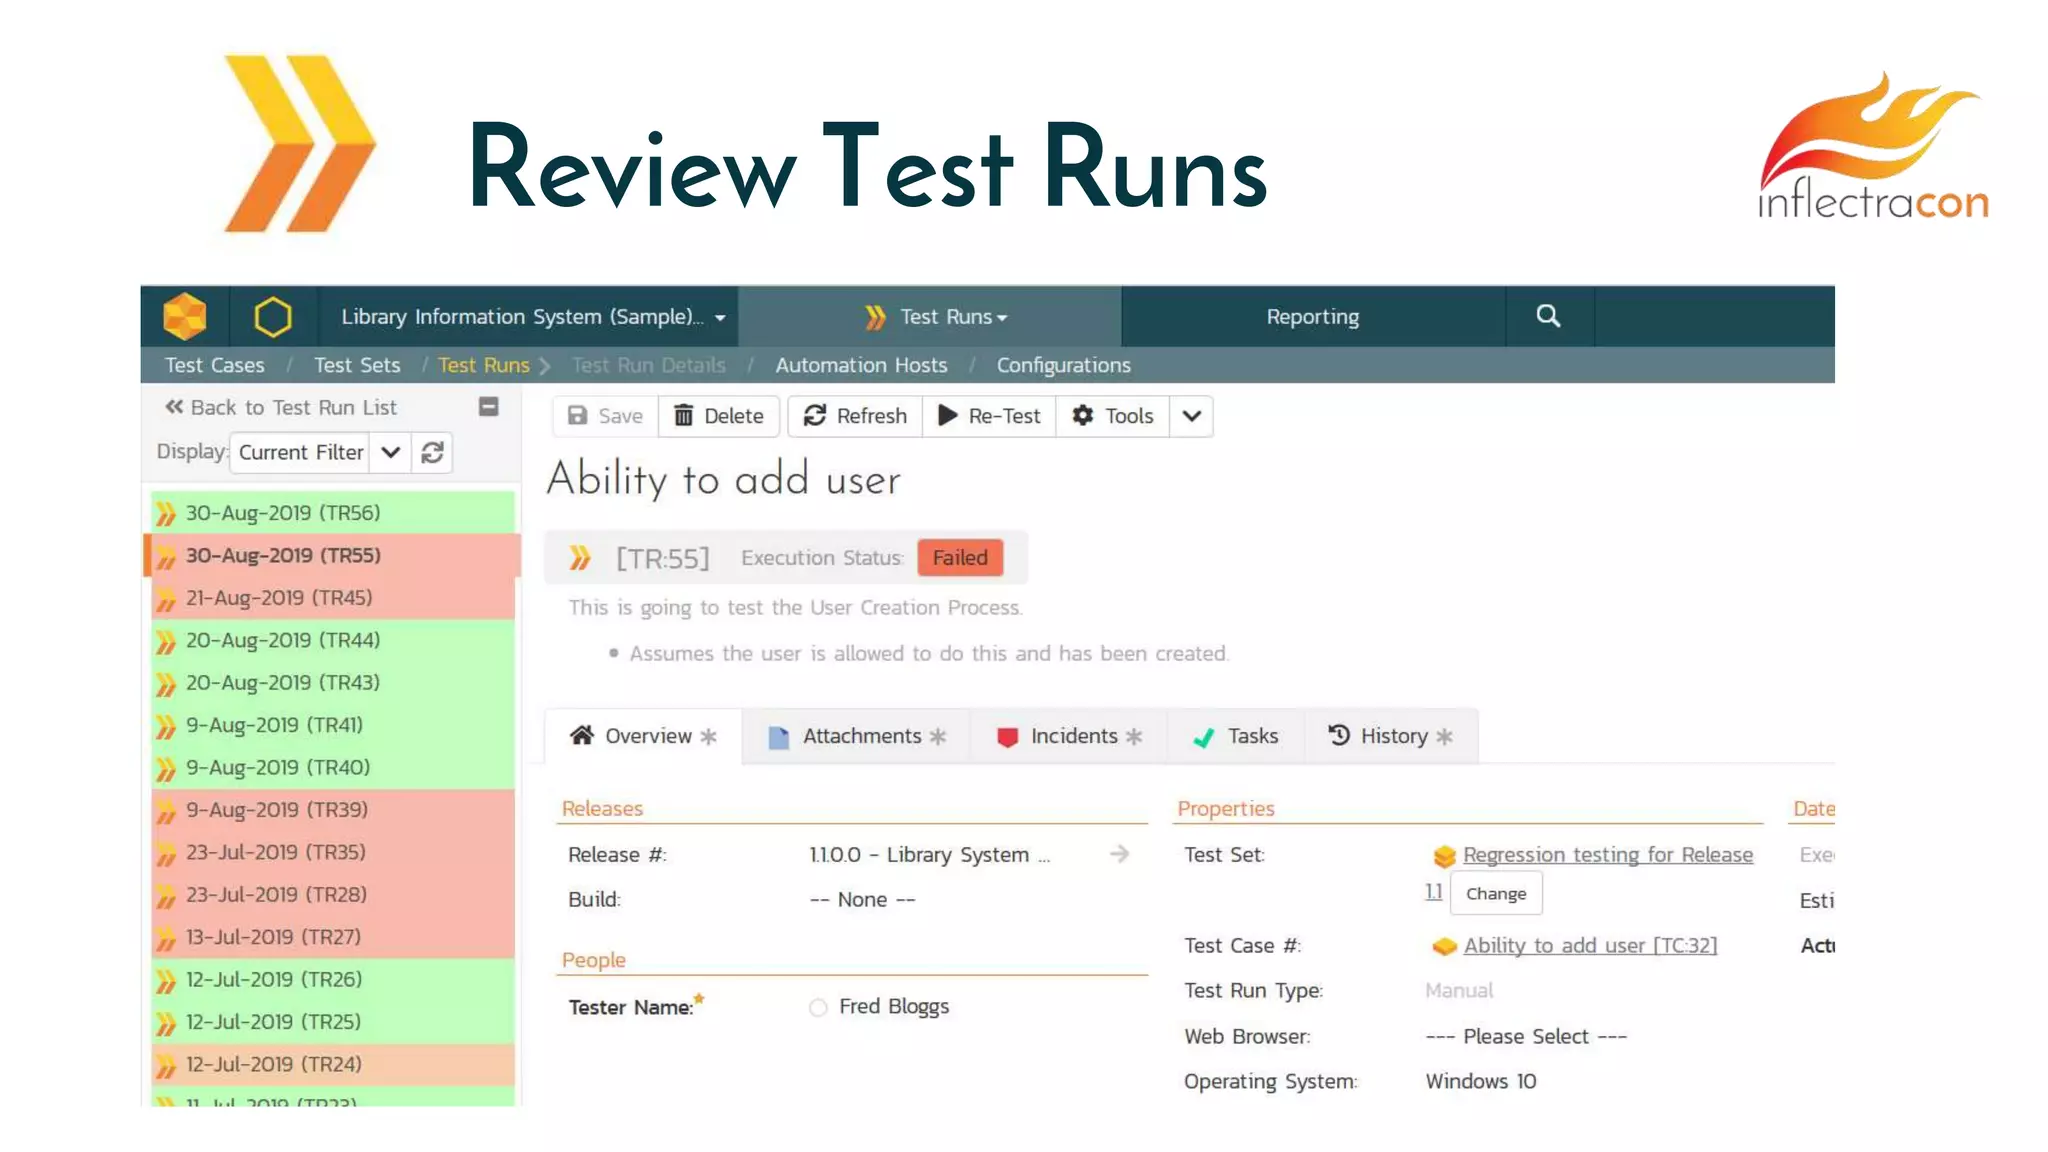Image resolution: width=2048 pixels, height=1152 pixels.
Task: Open the Build None dropdown
Action: tap(862, 900)
